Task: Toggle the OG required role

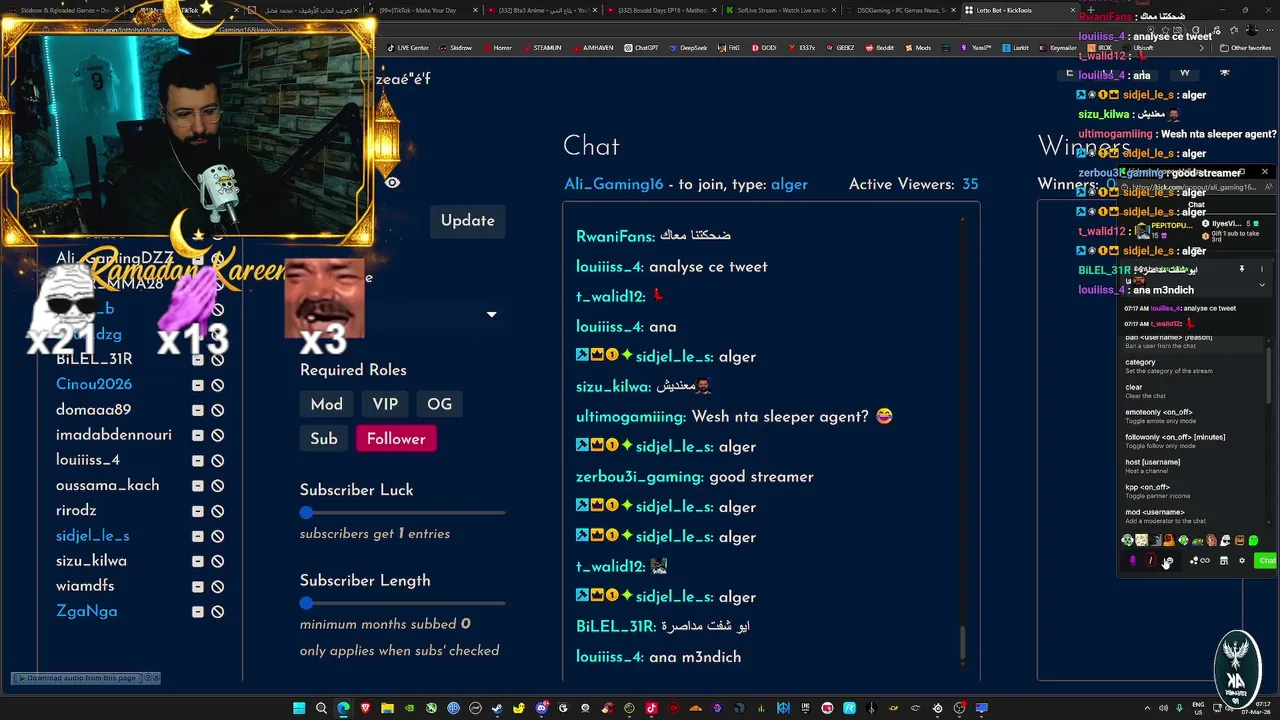Action: coord(439,405)
